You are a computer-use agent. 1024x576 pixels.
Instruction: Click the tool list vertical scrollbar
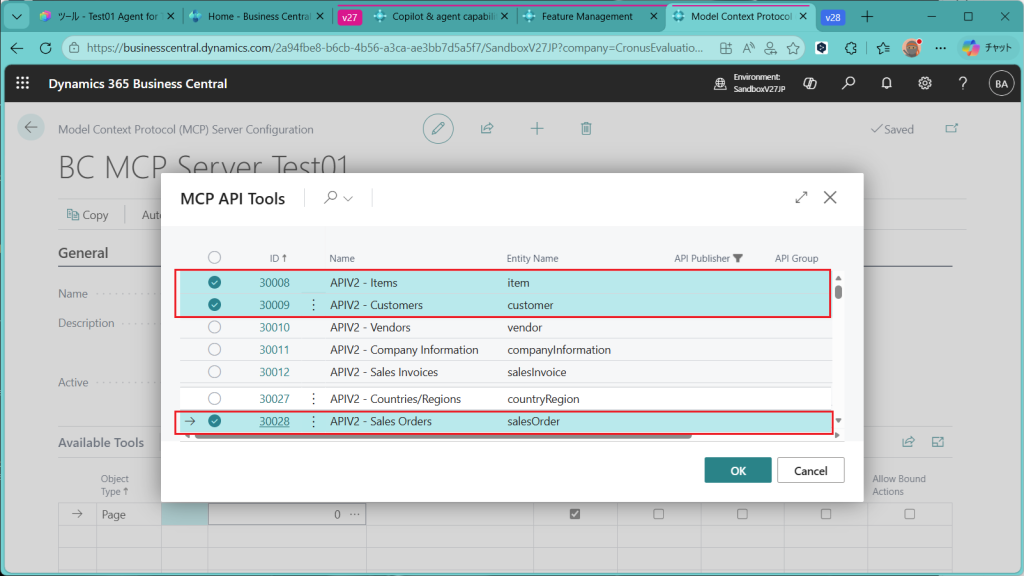pyautogui.click(x=838, y=292)
